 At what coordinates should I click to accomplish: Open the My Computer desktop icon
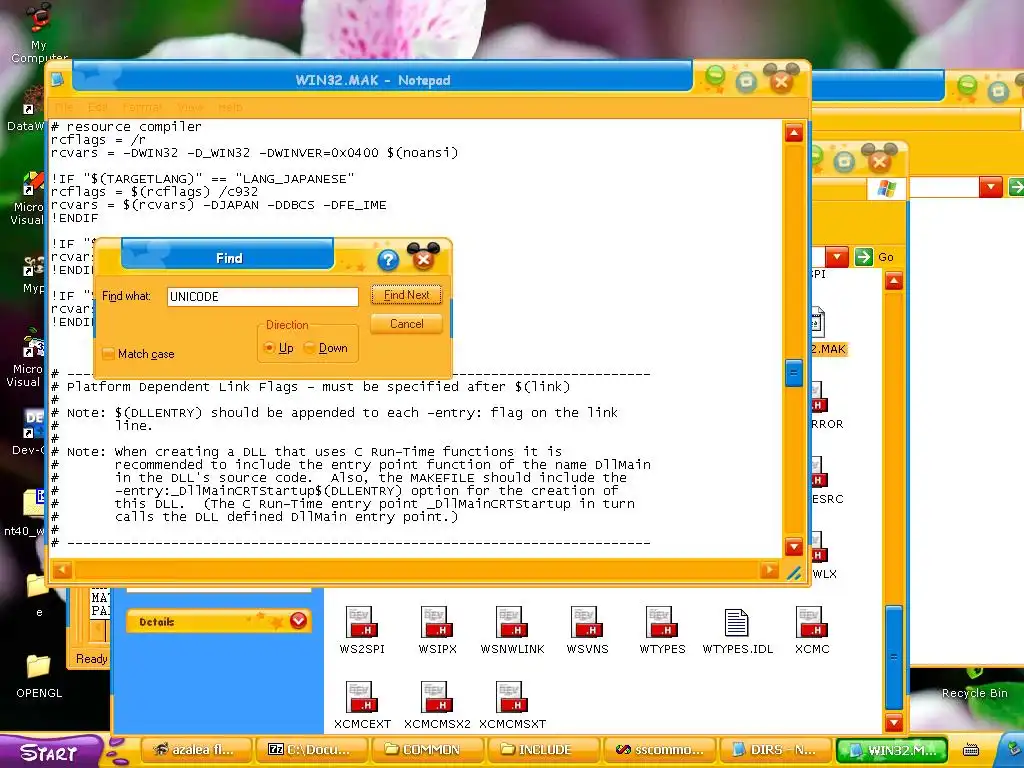(x=39, y=33)
